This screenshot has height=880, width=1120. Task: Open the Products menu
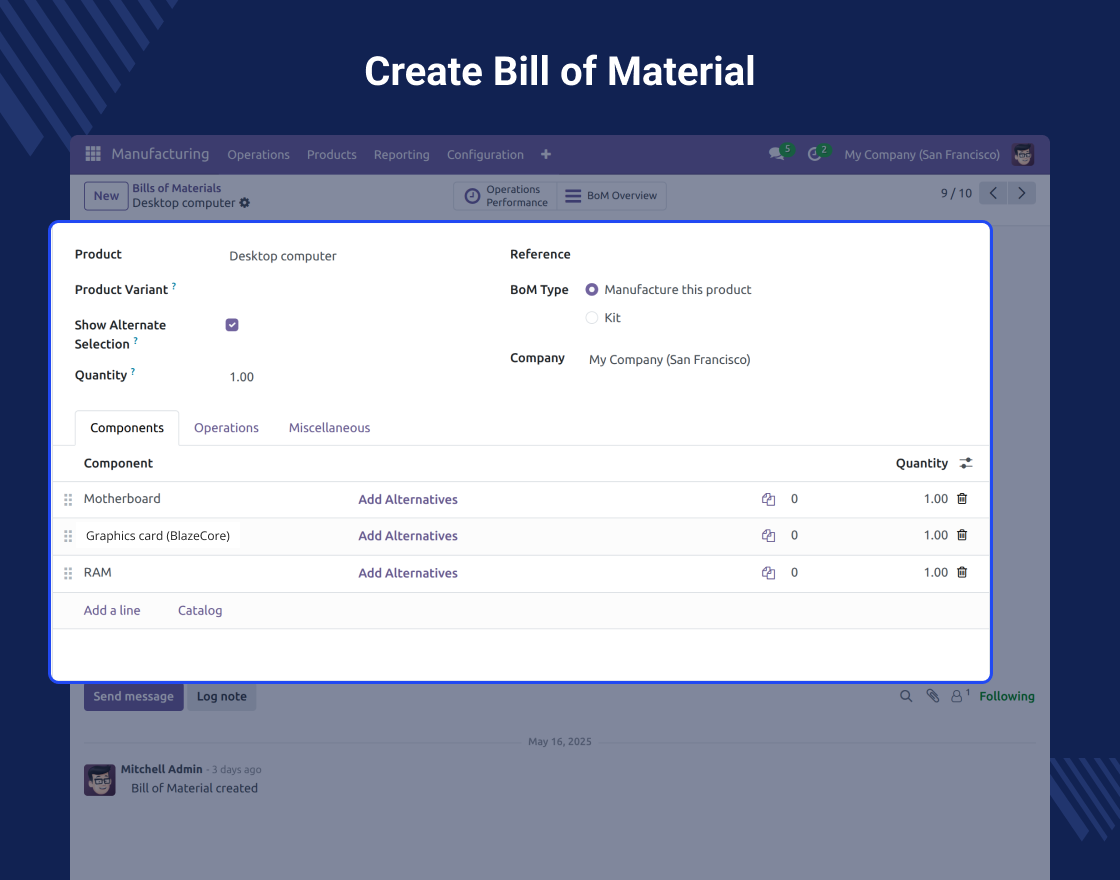pos(331,154)
